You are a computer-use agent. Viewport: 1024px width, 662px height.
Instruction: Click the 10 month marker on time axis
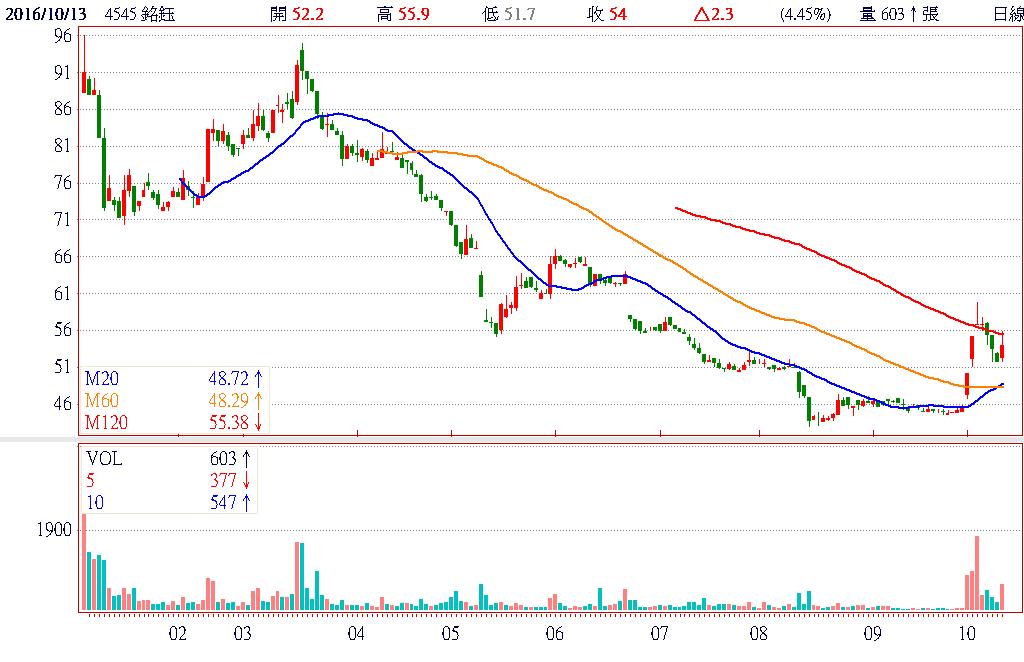pos(967,634)
